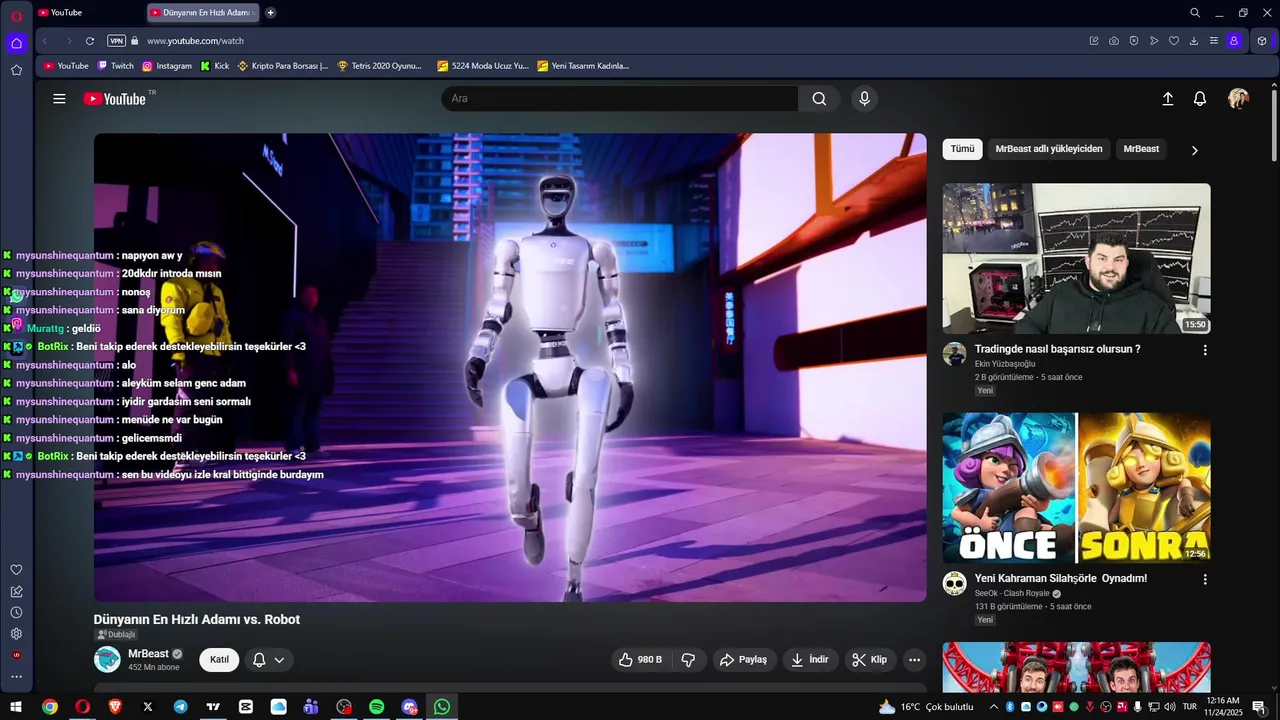The width and height of the screenshot is (1280, 720).
Task: Open the Kripto Para Borsası bookmark
Action: [283, 66]
